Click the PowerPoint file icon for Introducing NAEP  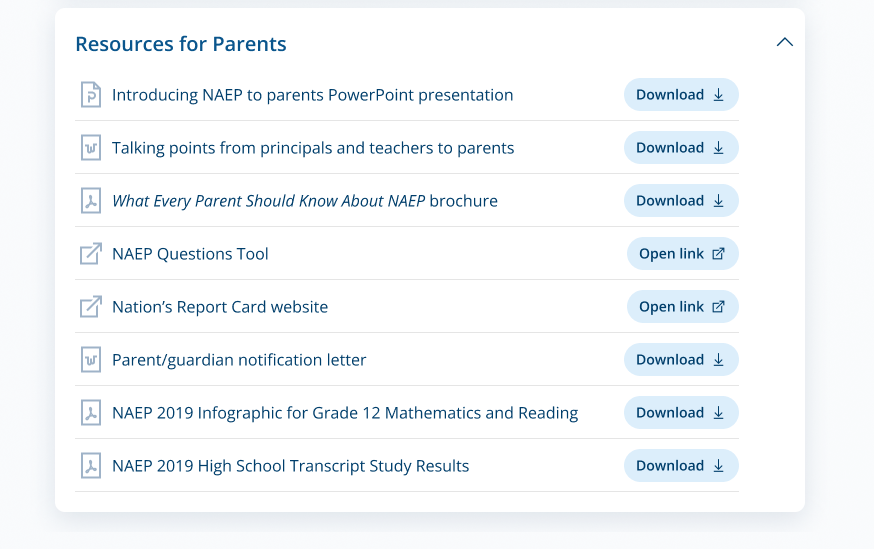coord(91,95)
